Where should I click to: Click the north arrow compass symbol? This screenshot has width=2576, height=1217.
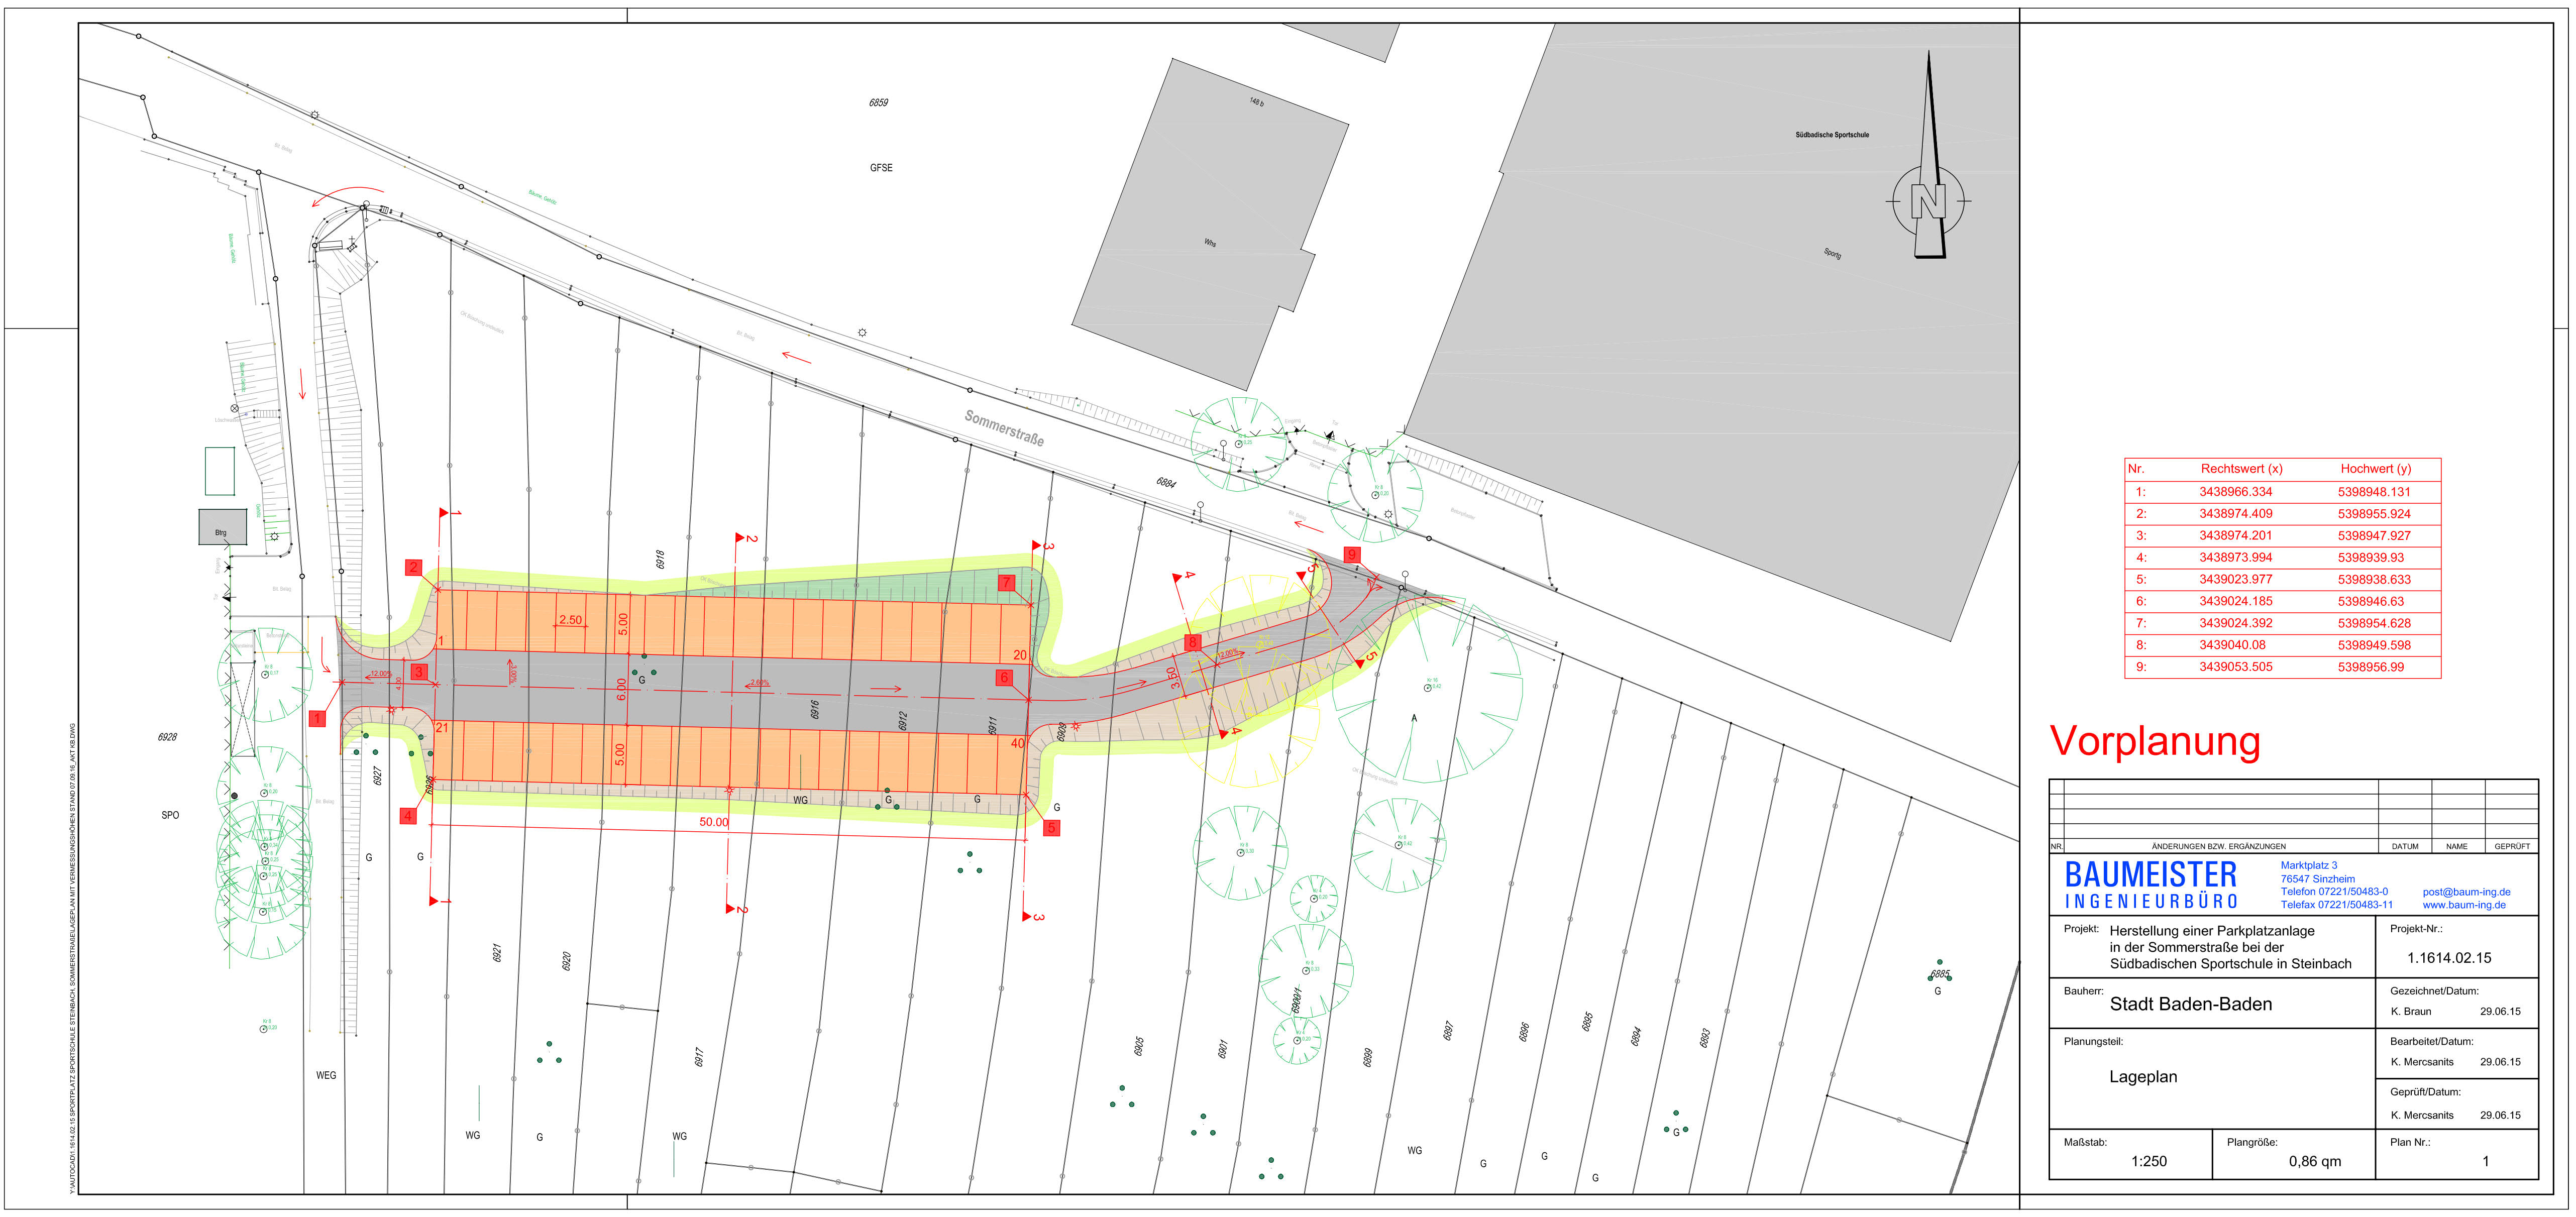tap(1928, 200)
